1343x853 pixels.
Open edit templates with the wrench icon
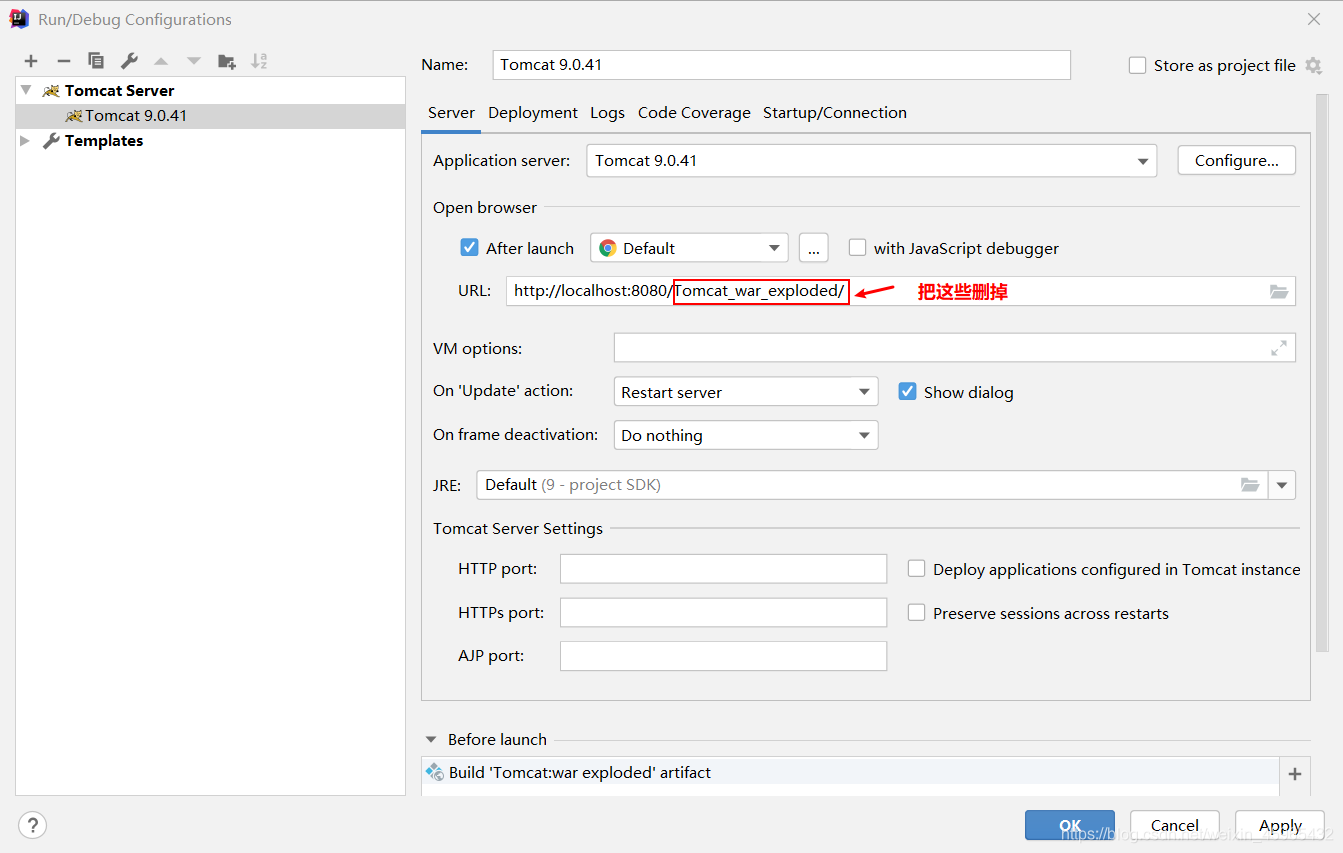[129, 61]
